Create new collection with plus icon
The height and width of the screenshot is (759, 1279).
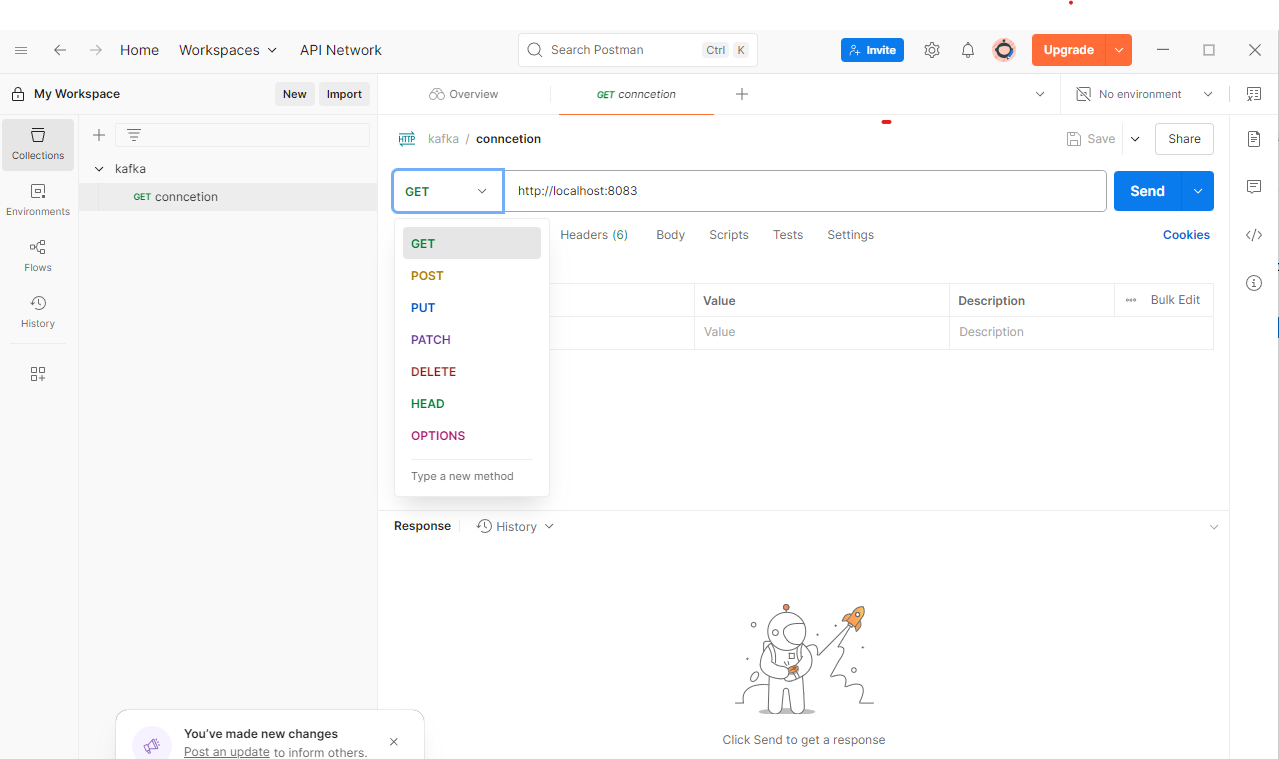tap(99, 135)
